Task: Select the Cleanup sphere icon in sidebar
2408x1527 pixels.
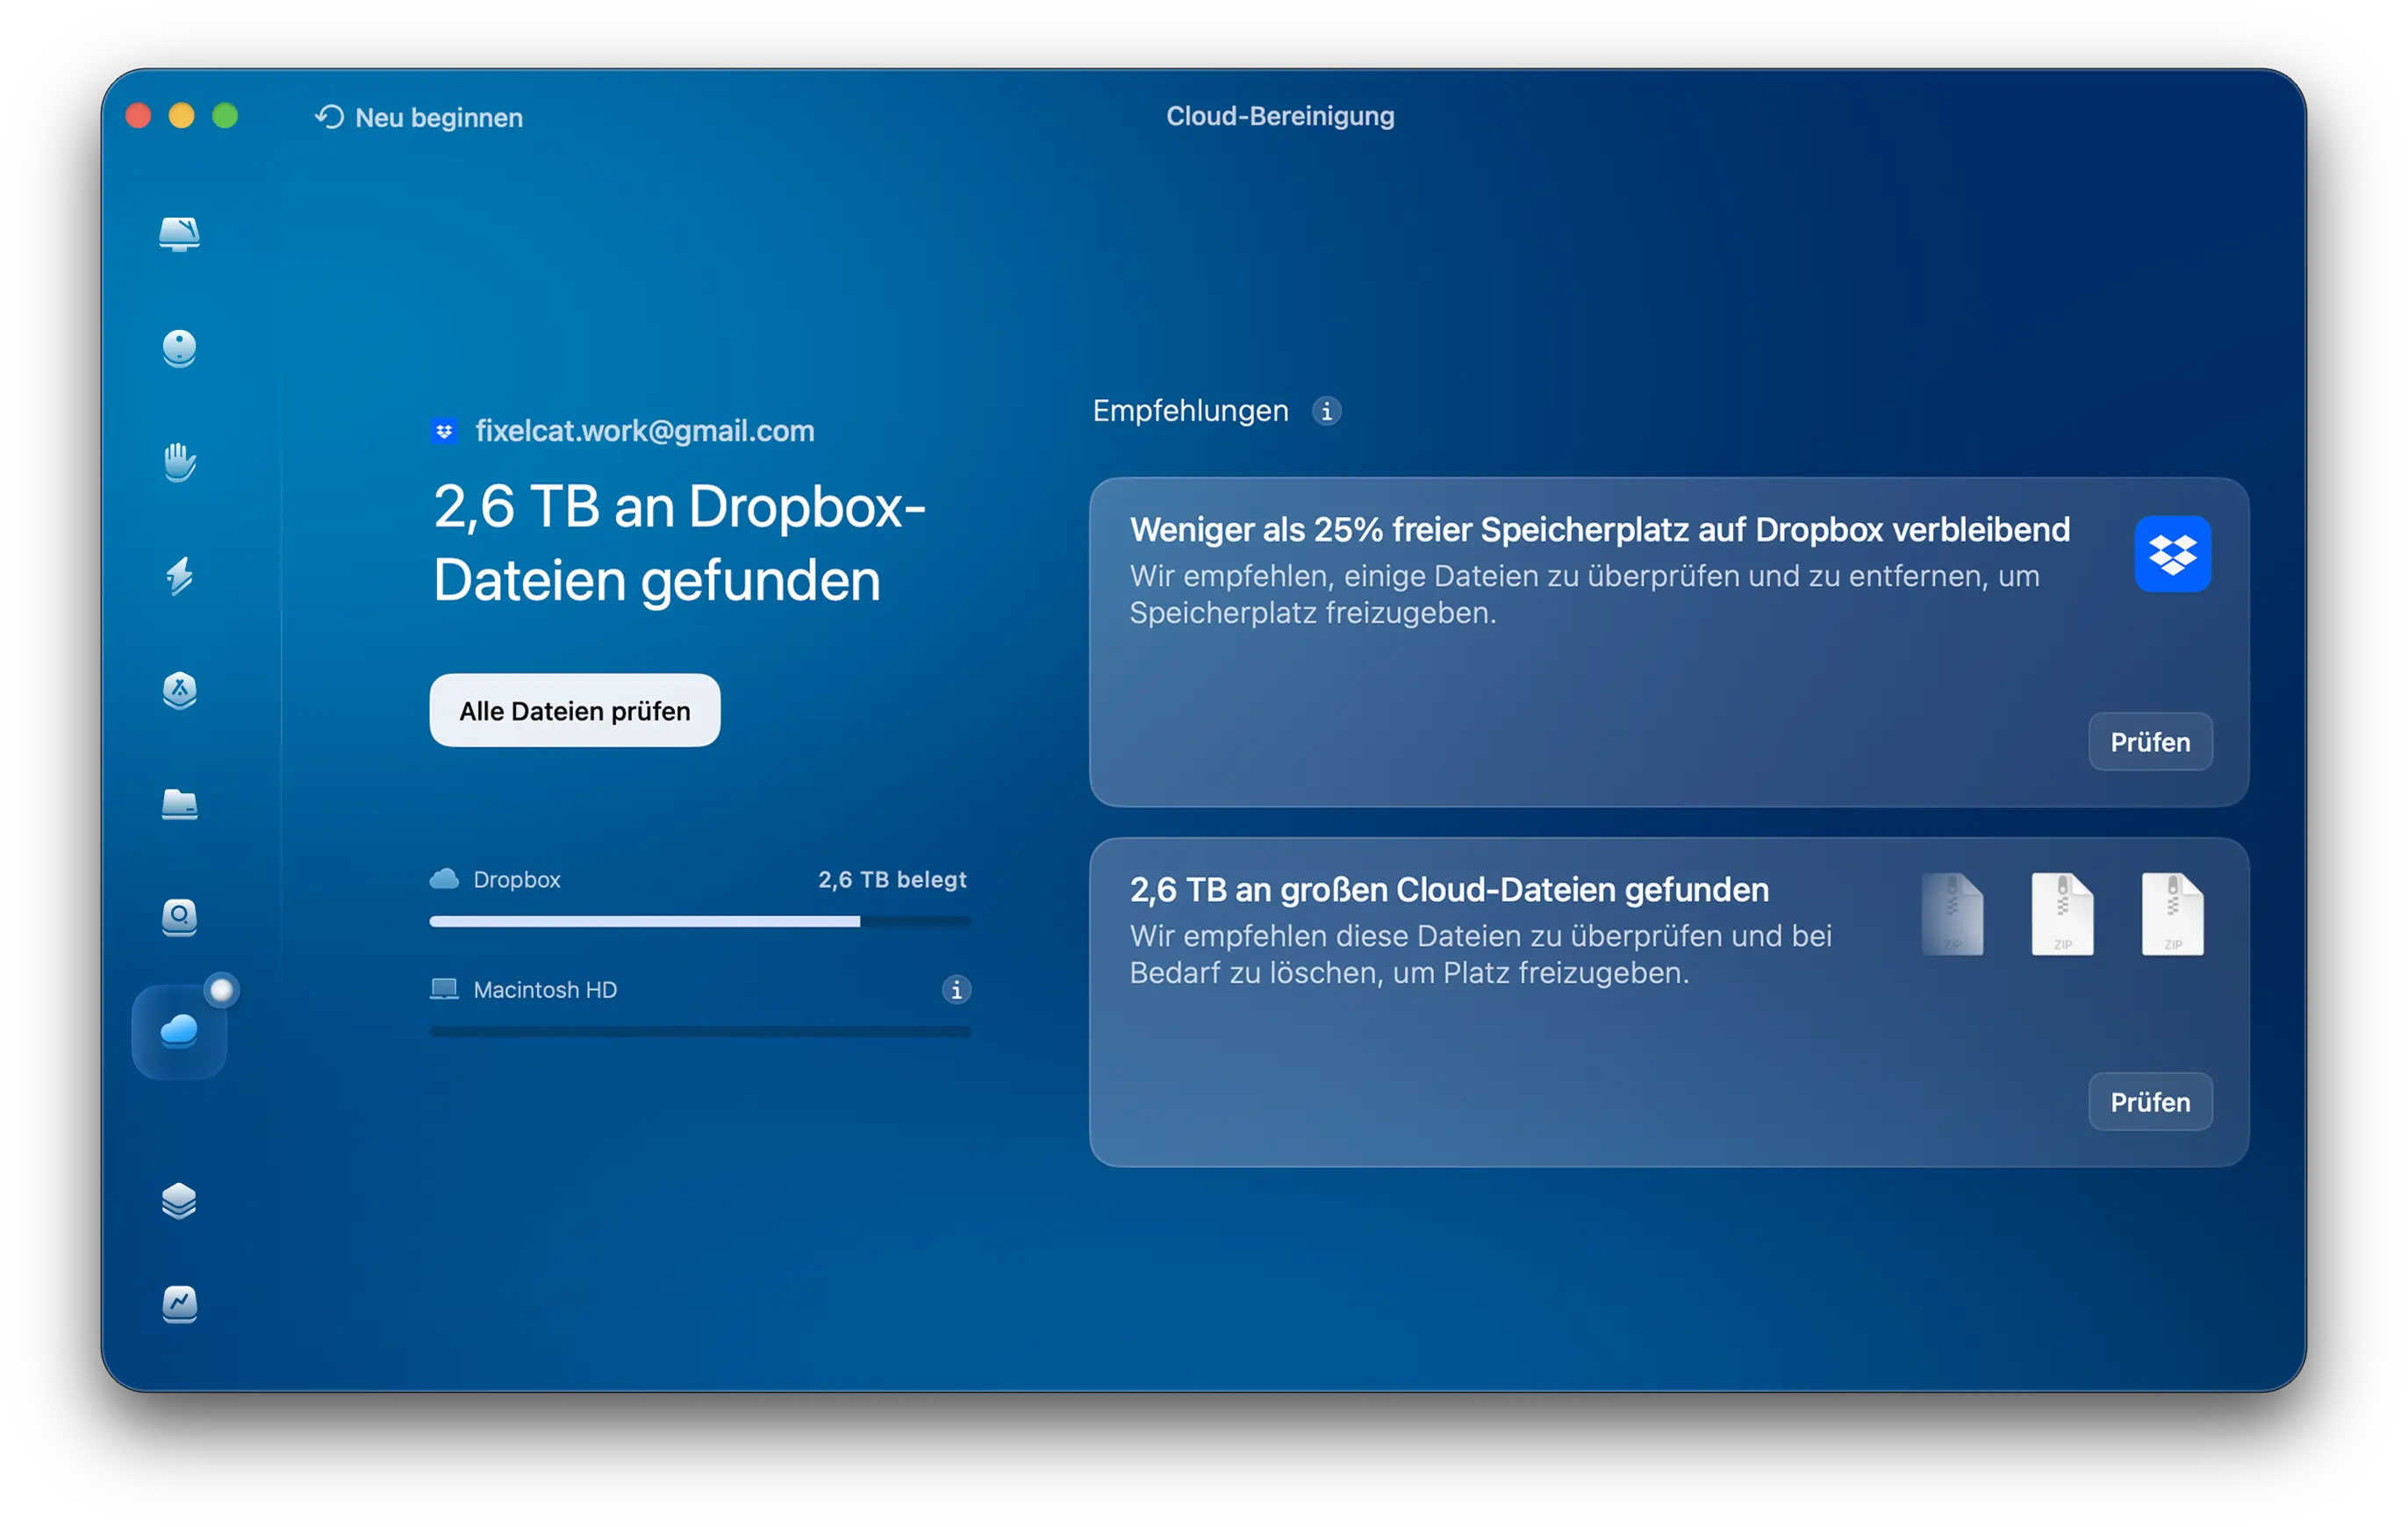Action: (x=179, y=348)
